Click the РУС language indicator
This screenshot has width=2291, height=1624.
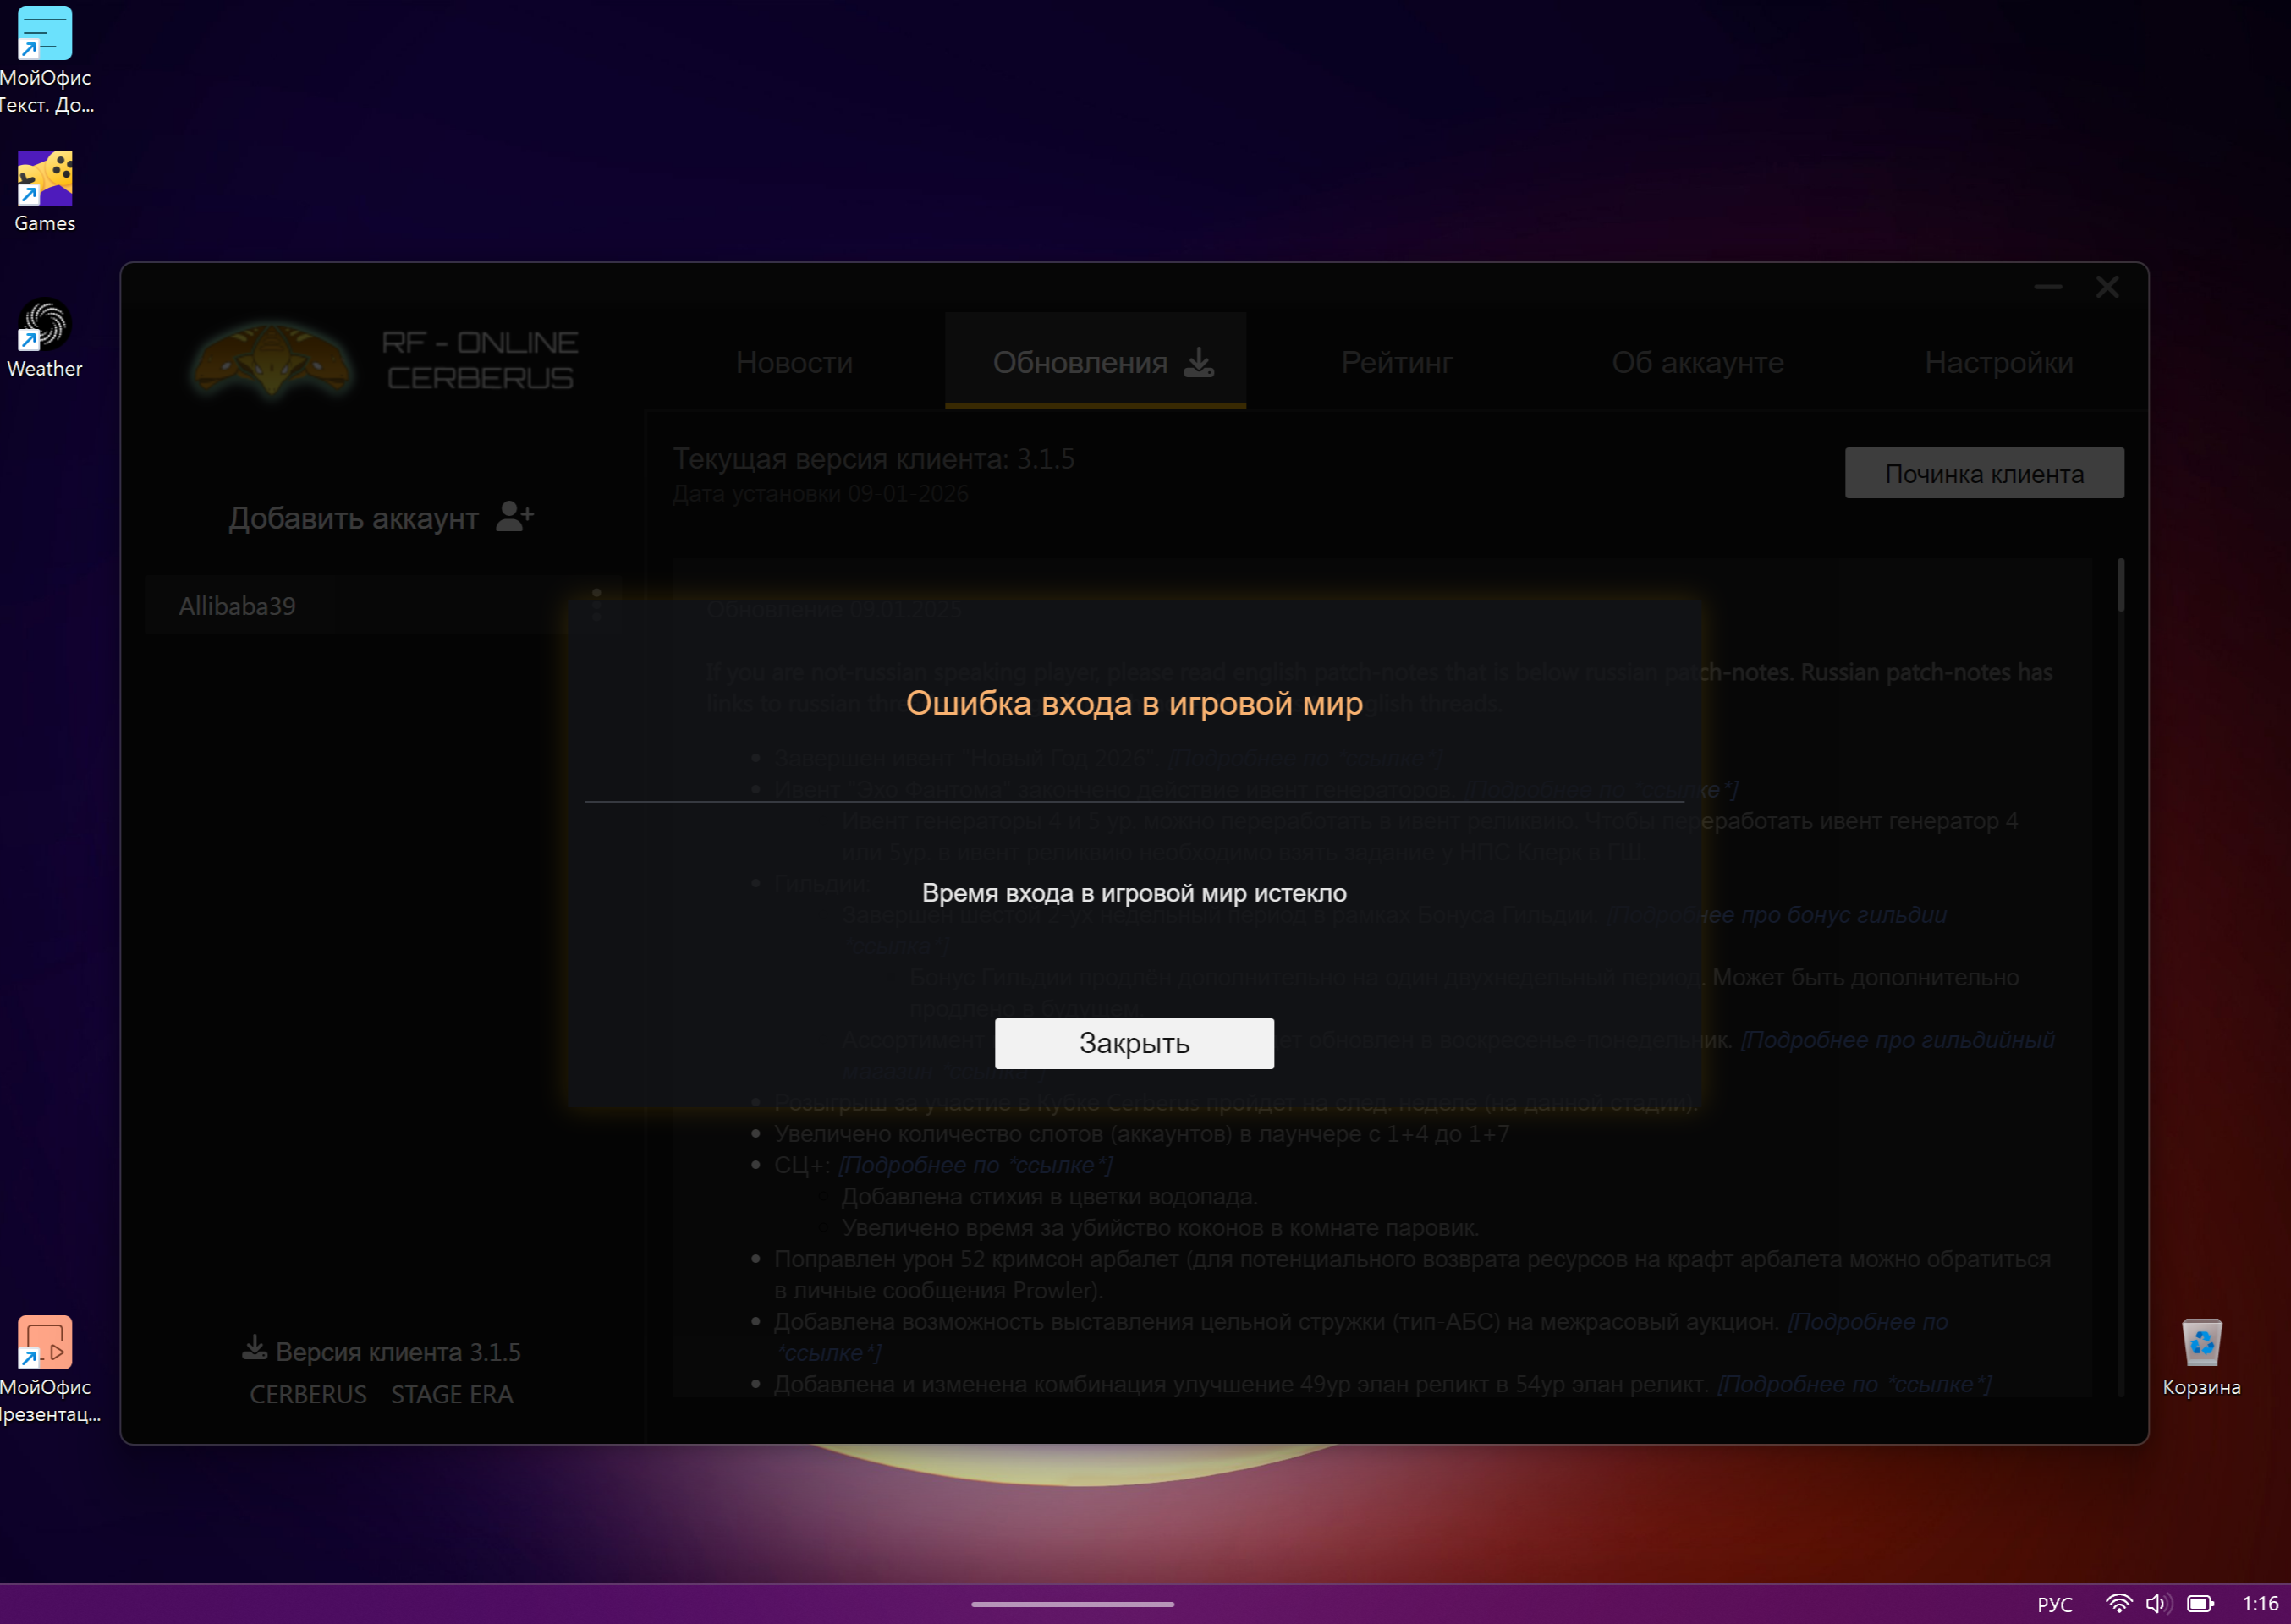tap(2054, 1603)
